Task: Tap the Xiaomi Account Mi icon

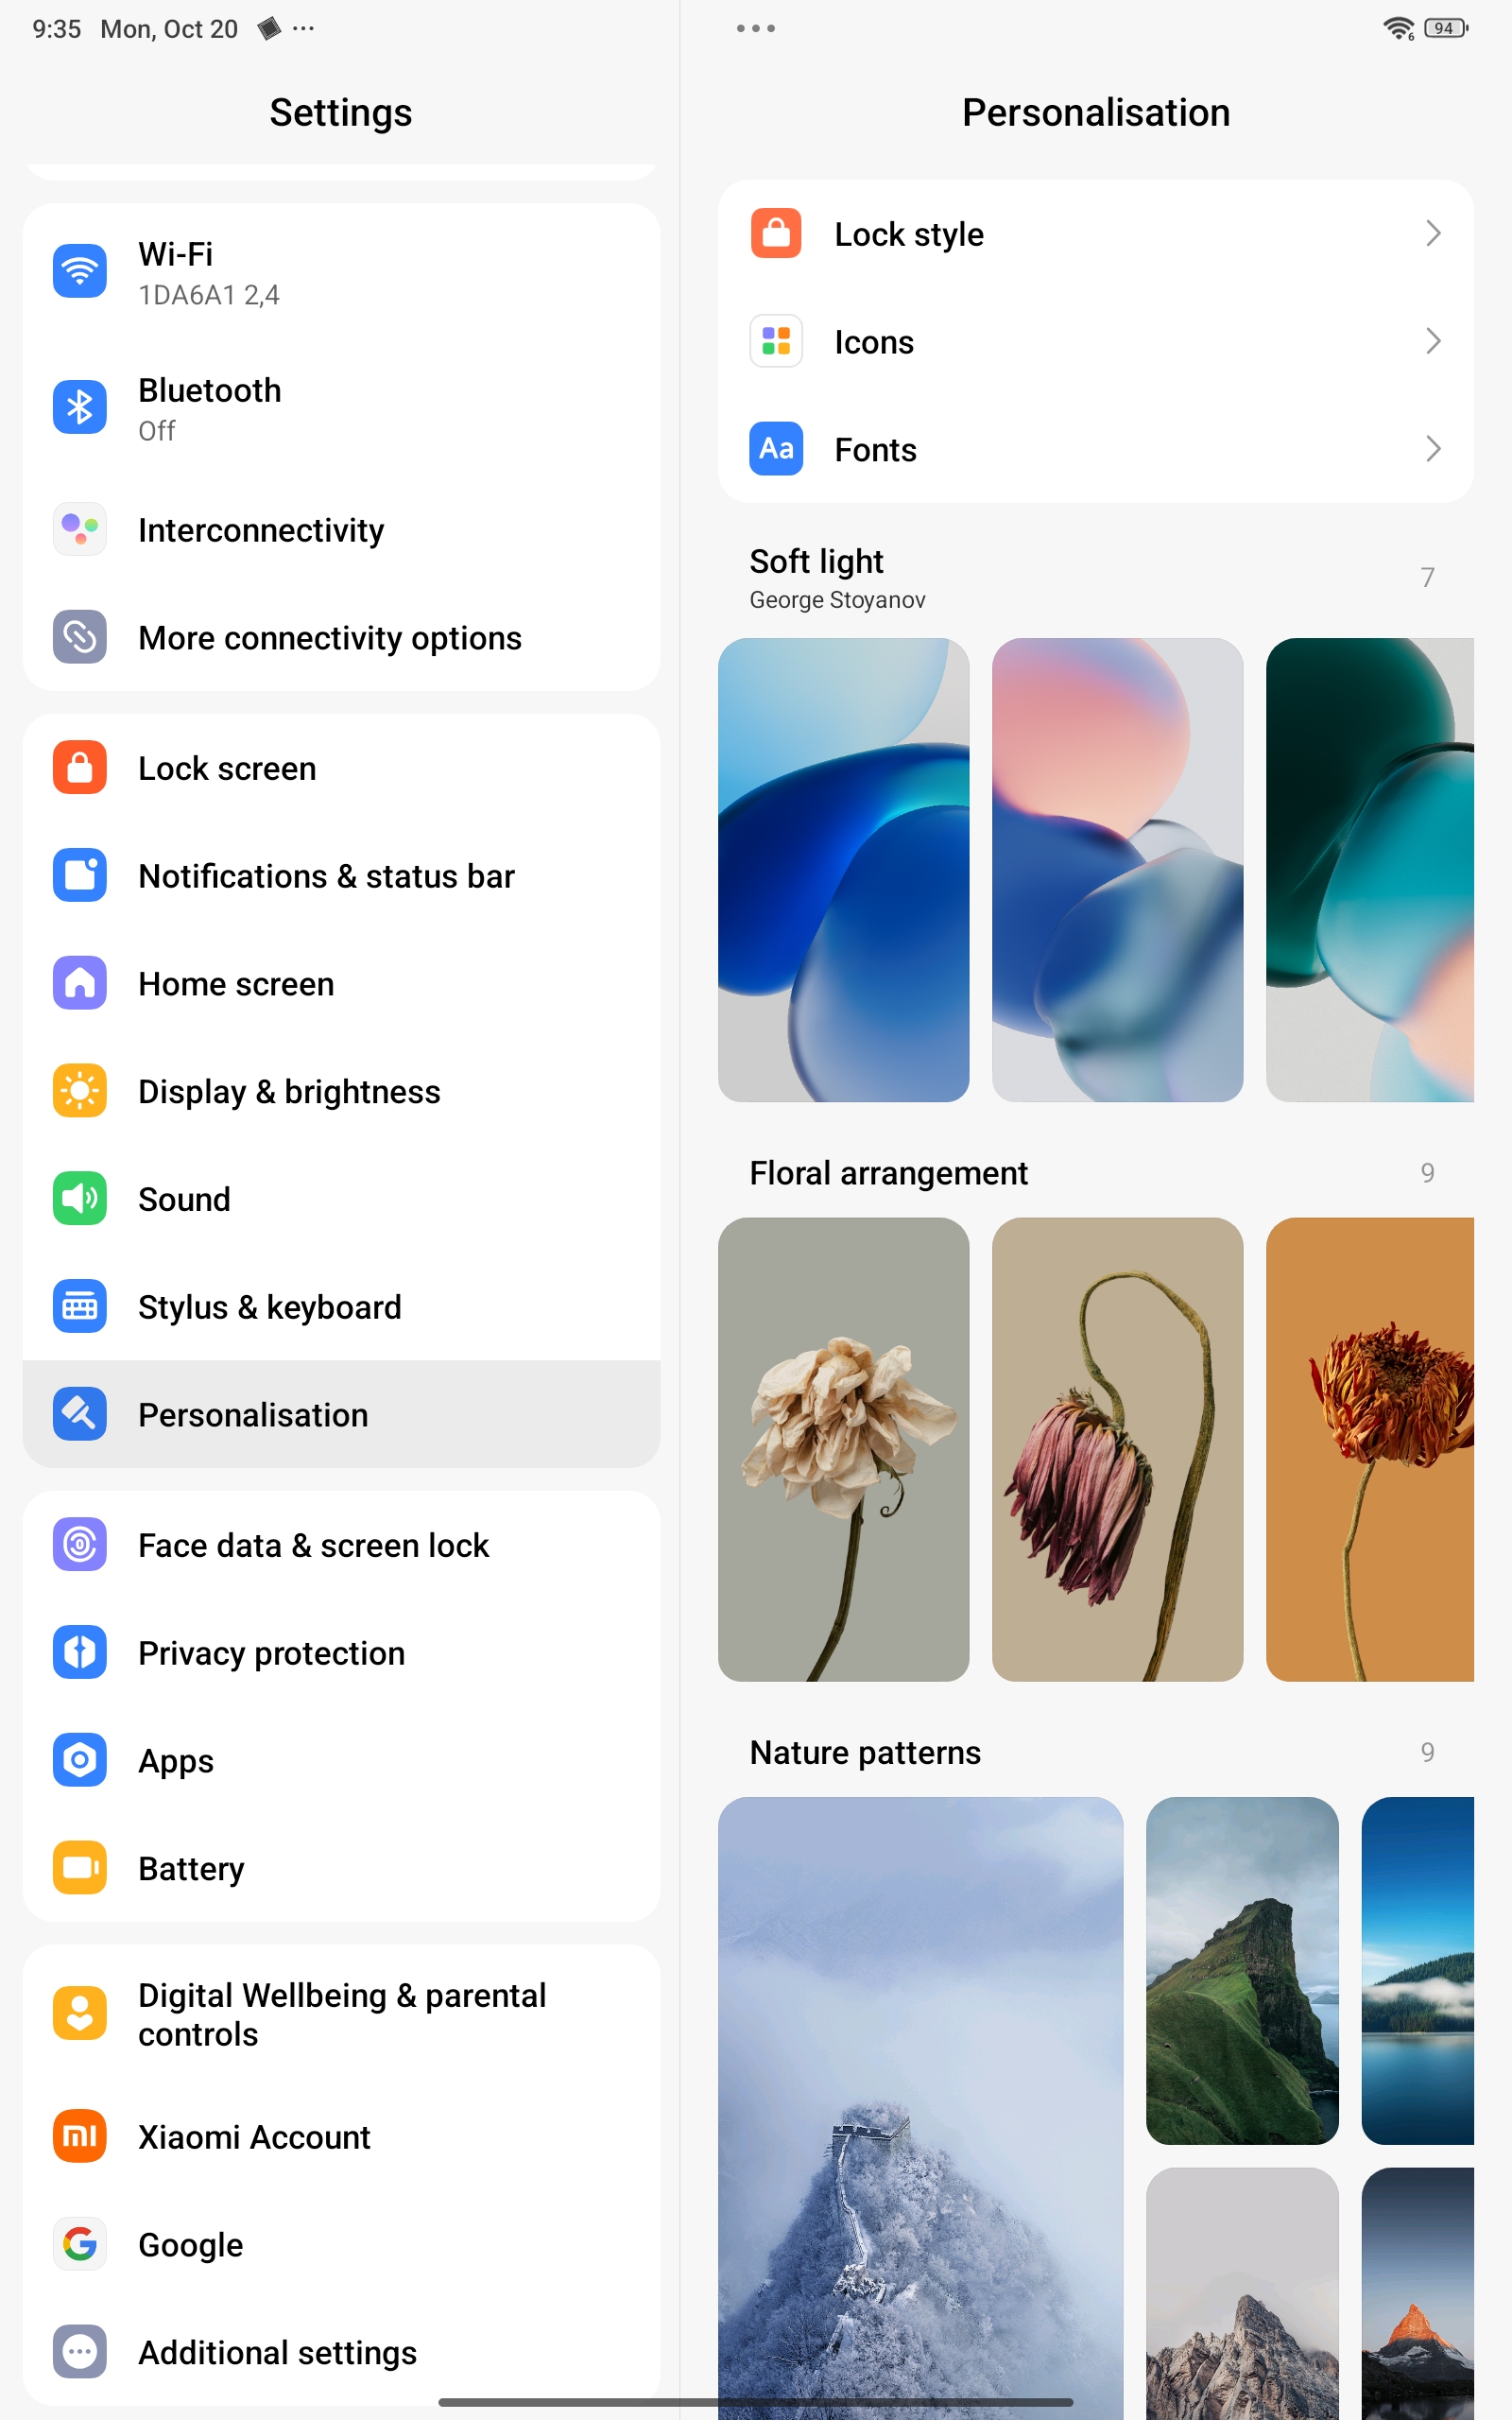Action: click(x=80, y=2136)
